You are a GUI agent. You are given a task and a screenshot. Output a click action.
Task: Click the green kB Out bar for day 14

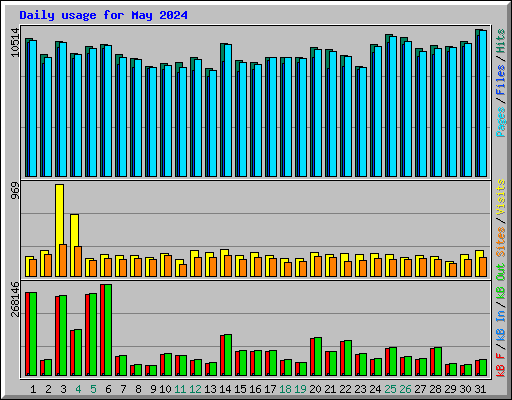click(228, 355)
